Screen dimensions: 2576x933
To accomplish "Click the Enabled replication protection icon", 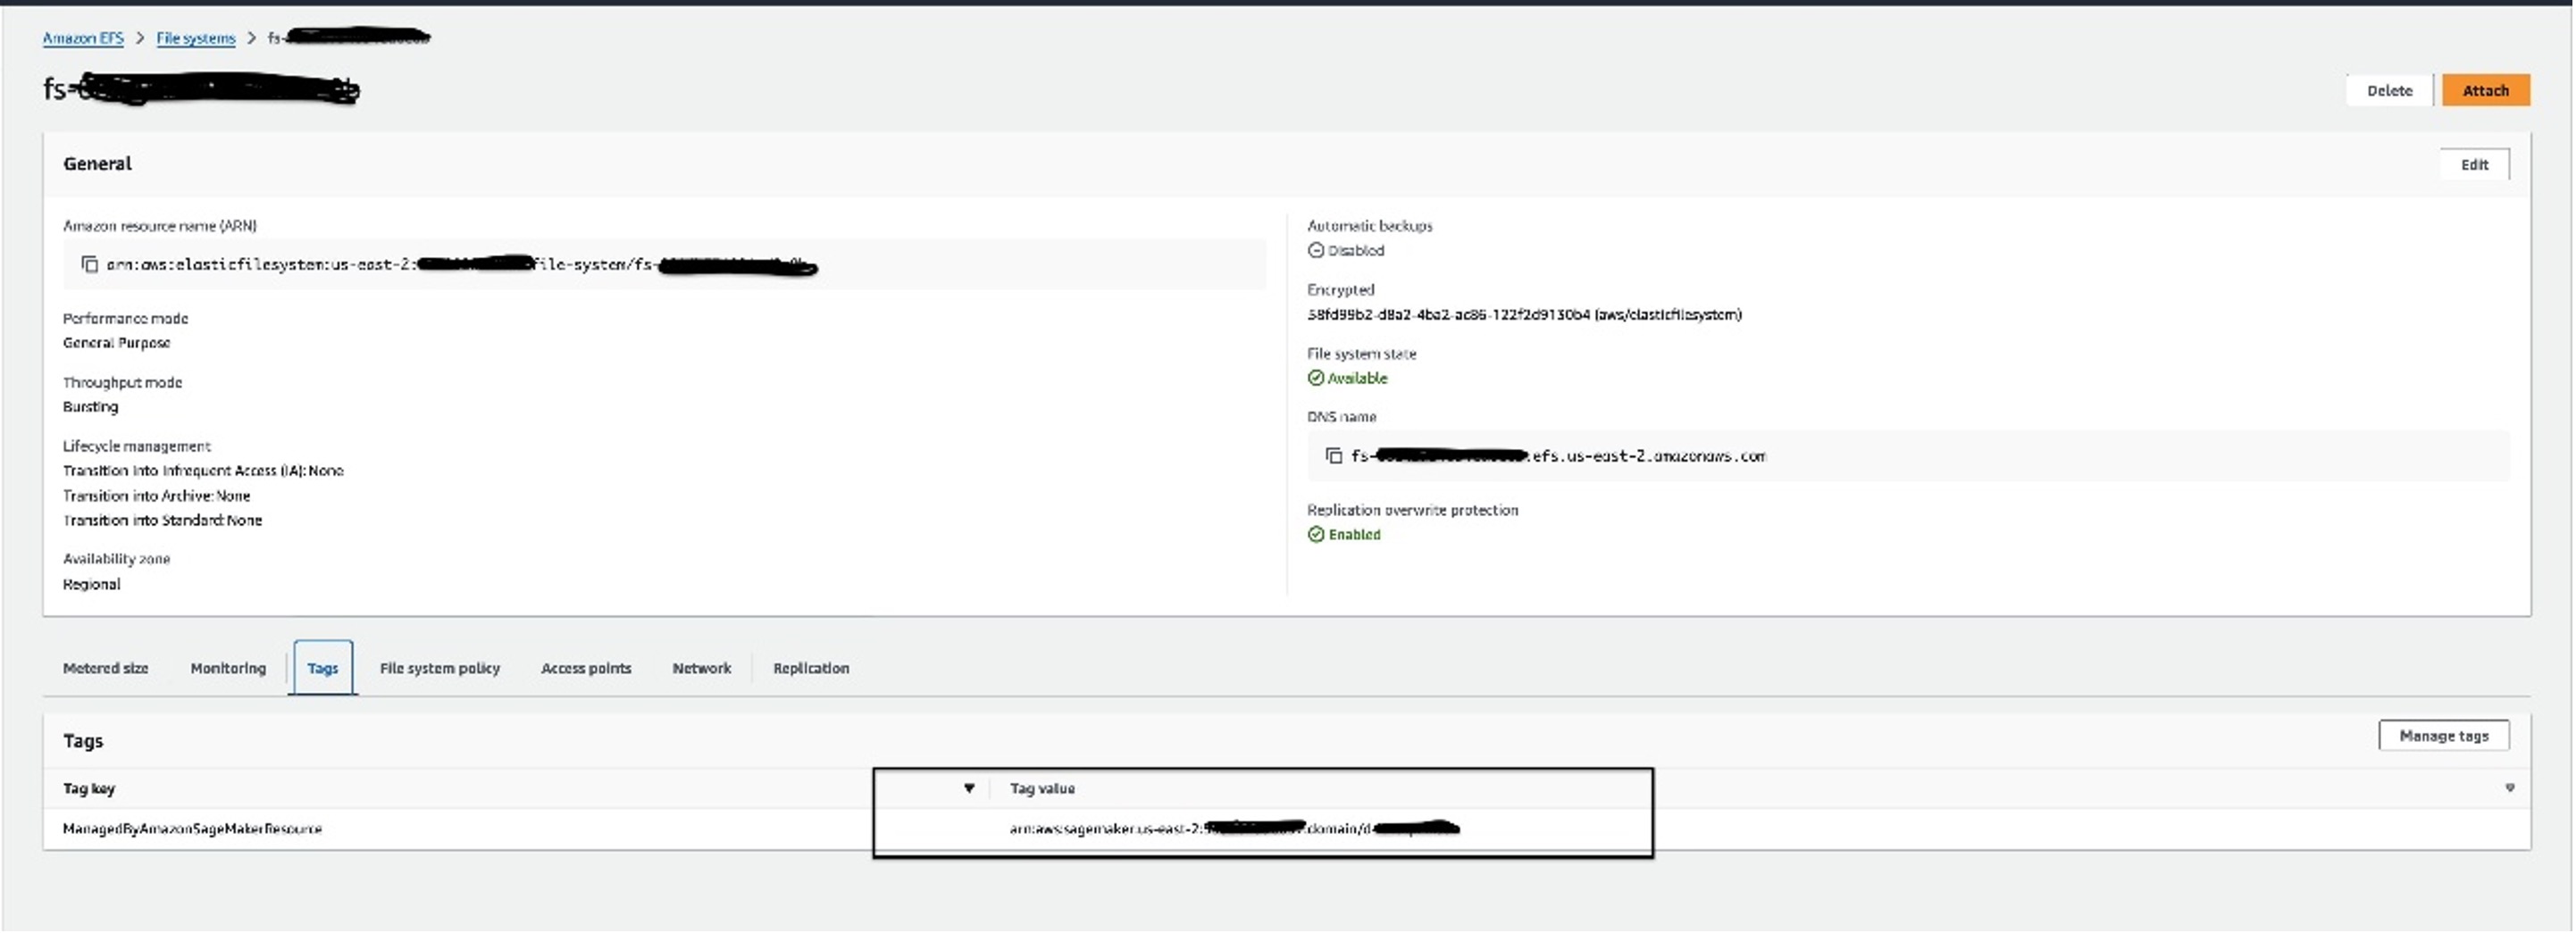I will [1315, 534].
